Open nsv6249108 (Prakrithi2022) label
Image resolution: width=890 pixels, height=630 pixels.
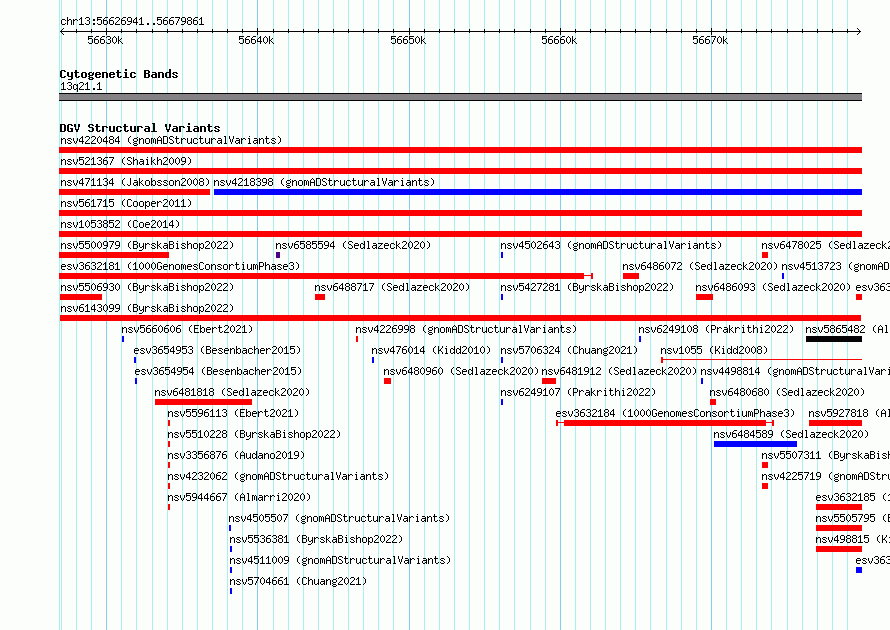(716, 329)
